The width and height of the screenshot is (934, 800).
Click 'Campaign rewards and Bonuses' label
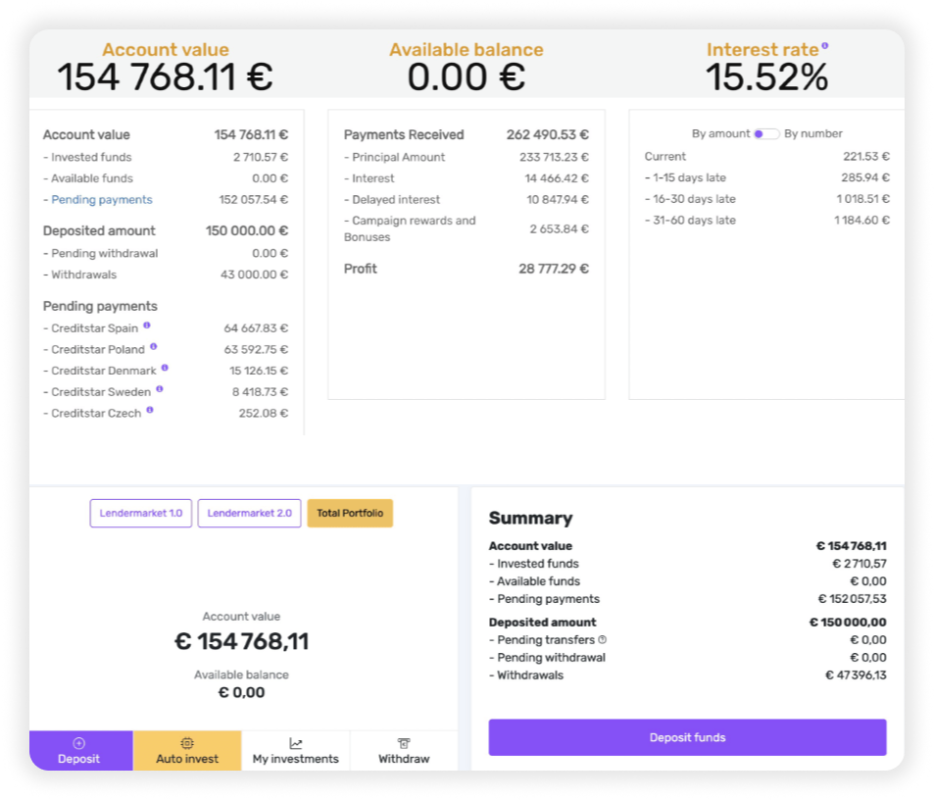click(410, 229)
